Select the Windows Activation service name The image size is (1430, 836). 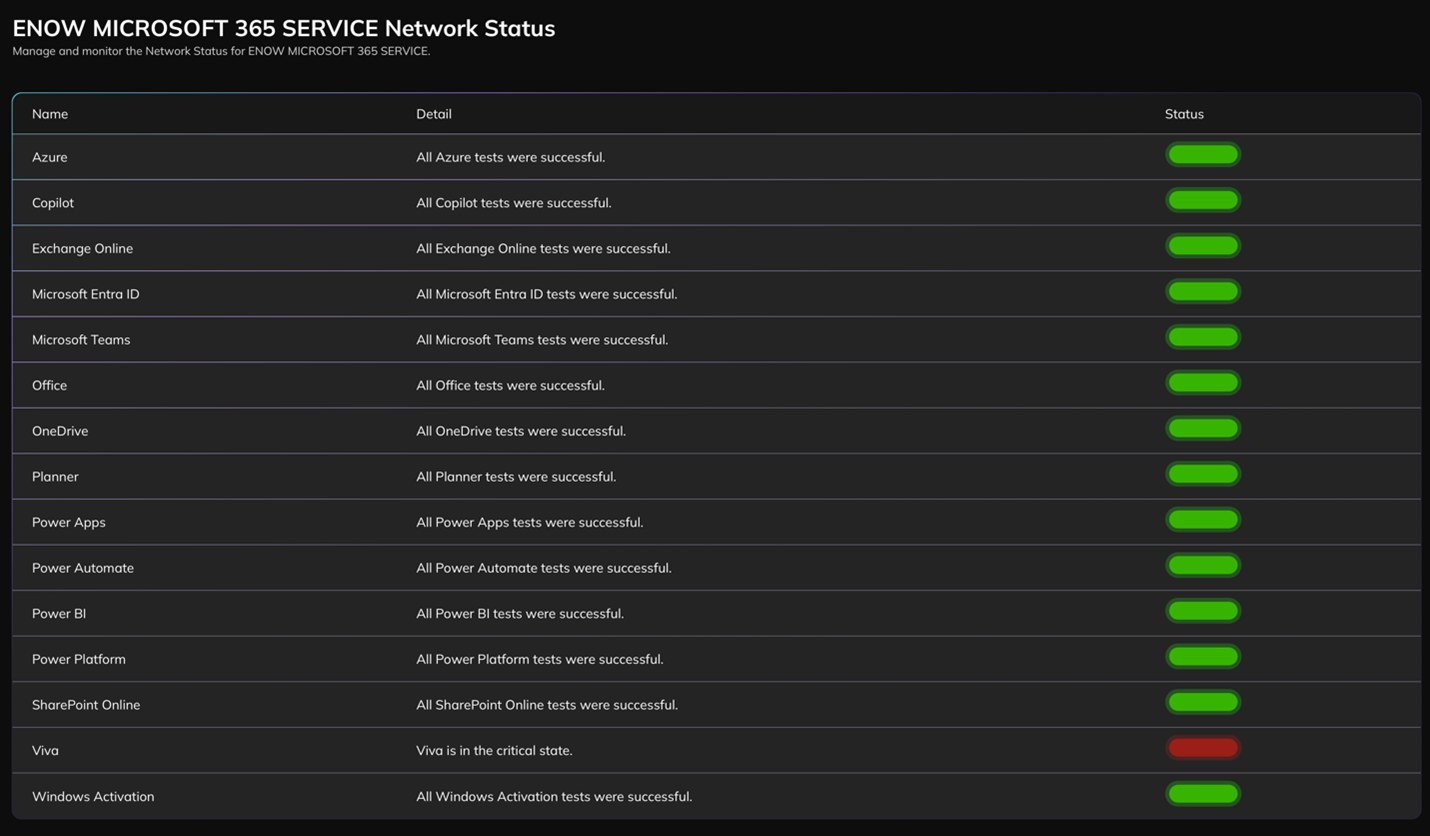93,797
